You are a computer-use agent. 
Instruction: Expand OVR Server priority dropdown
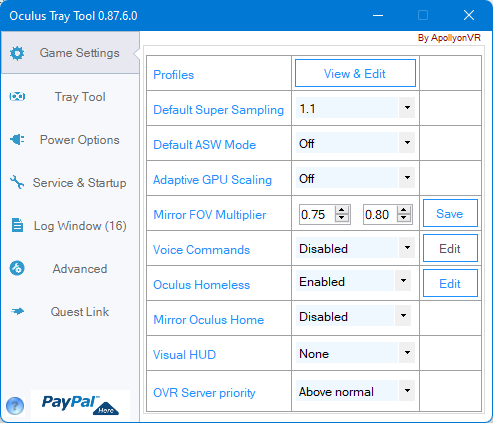(407, 391)
